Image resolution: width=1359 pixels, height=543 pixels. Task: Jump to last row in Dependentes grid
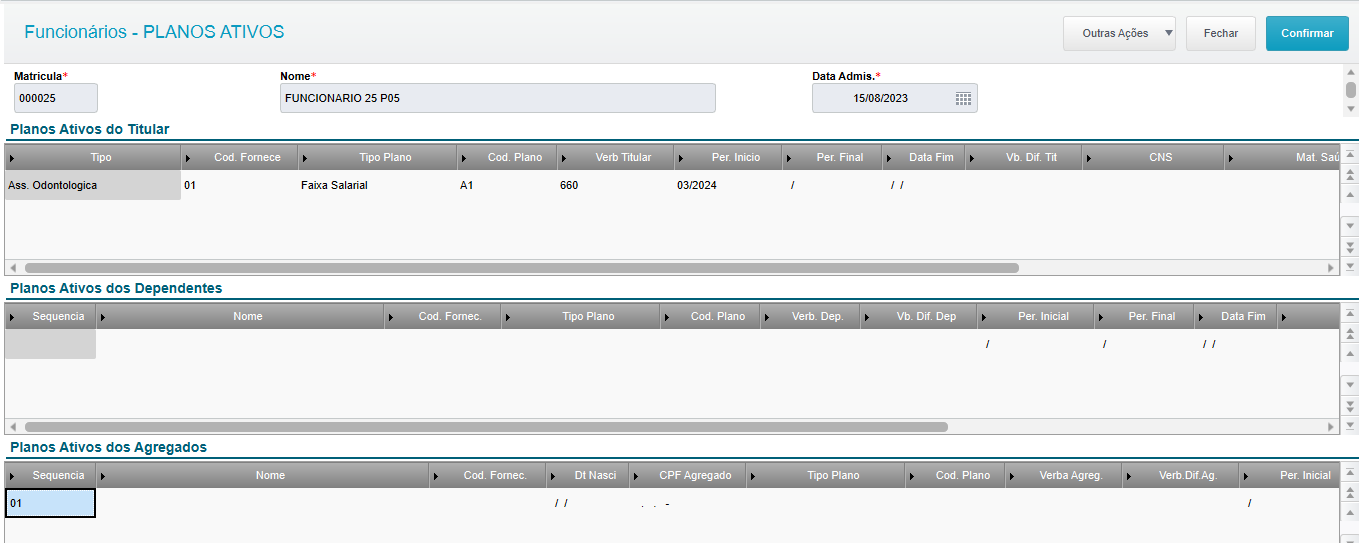point(1350,425)
